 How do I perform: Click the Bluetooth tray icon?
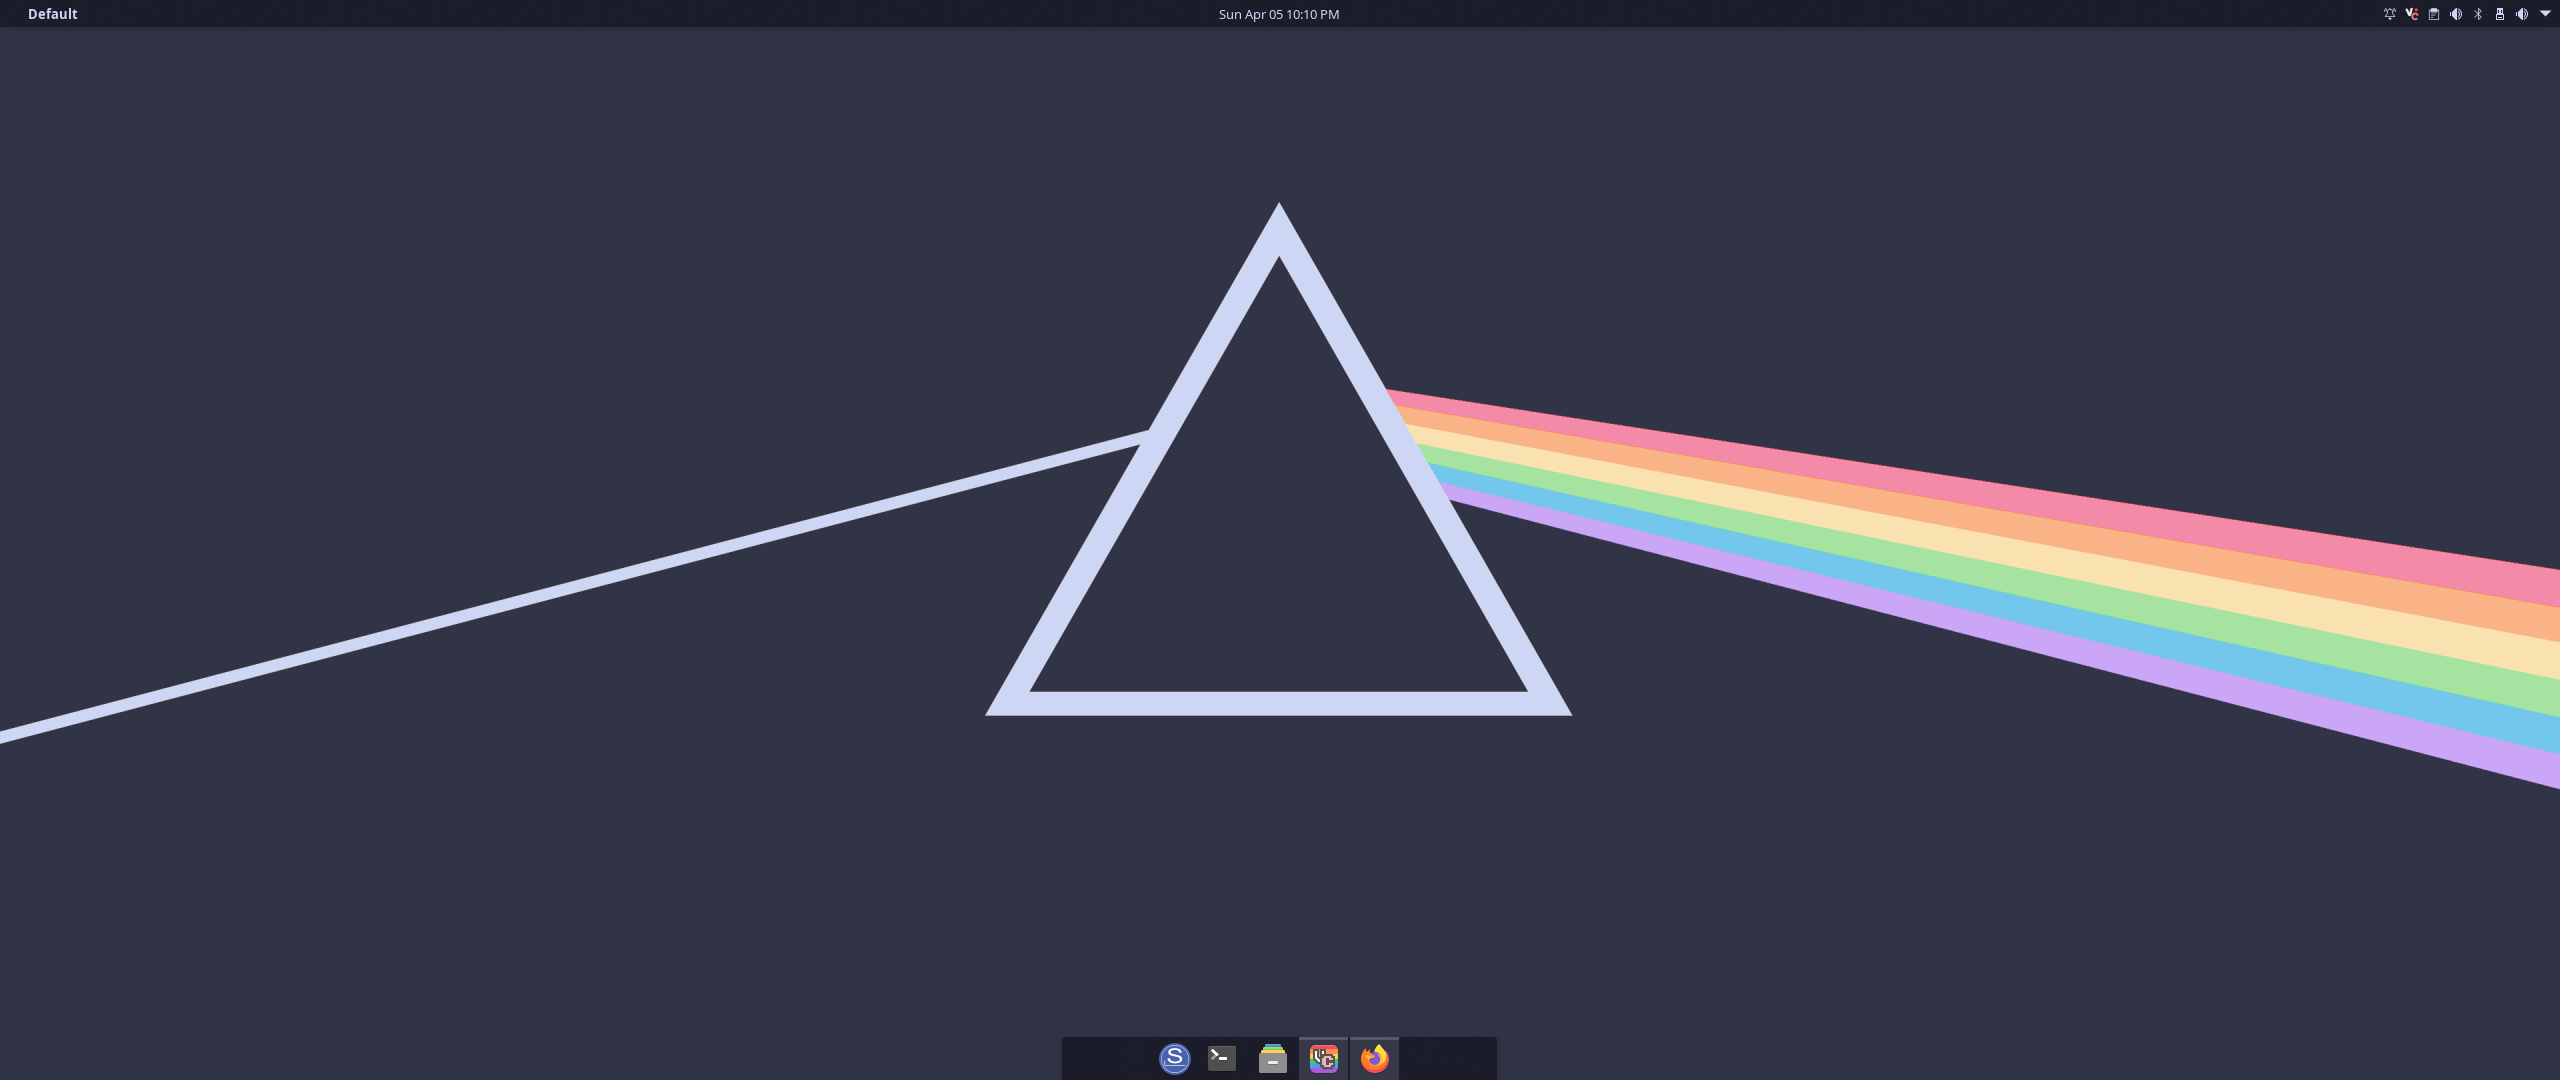2478,14
